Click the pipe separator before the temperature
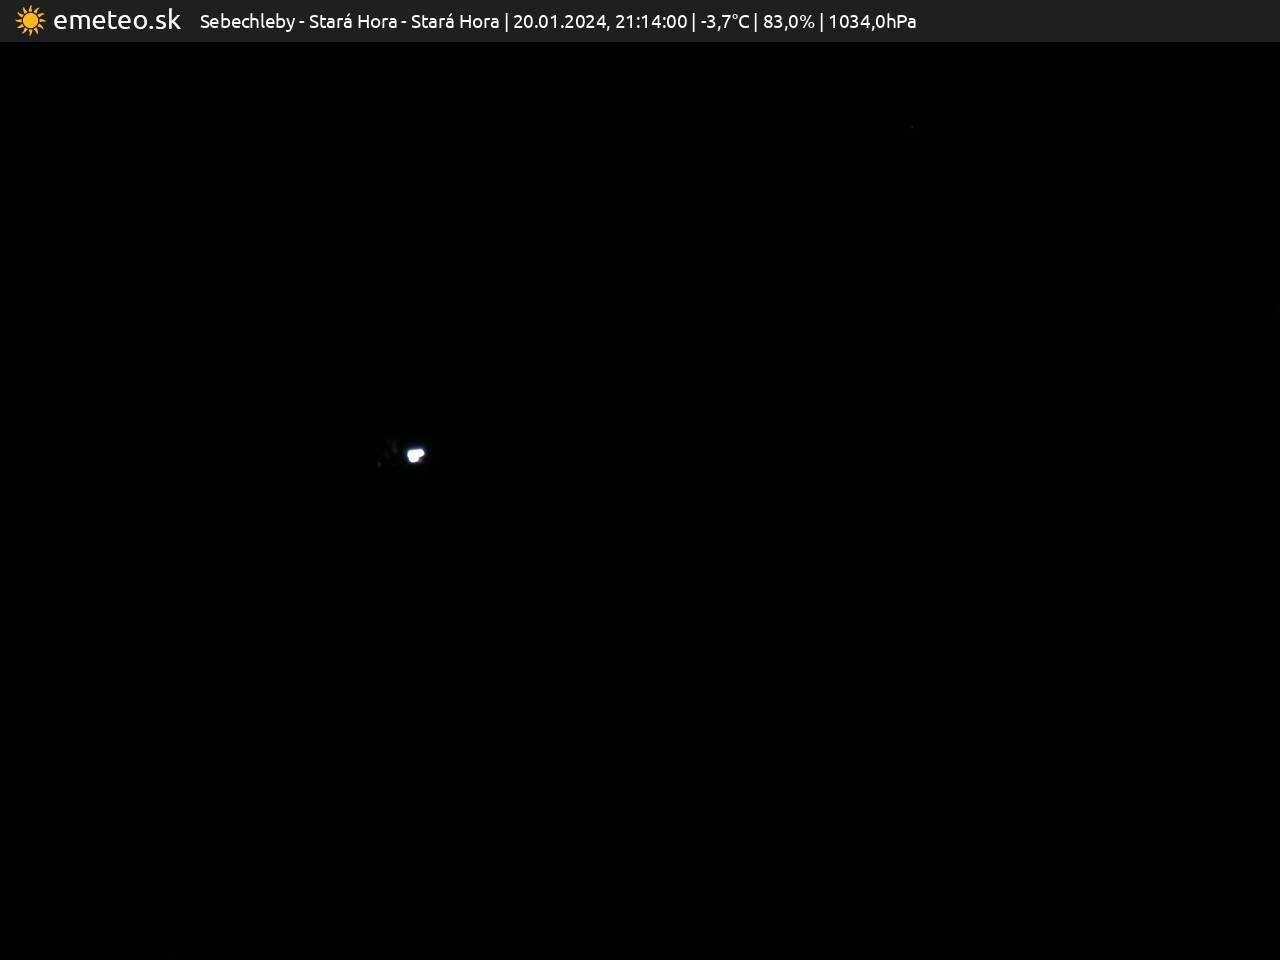 [x=694, y=22]
